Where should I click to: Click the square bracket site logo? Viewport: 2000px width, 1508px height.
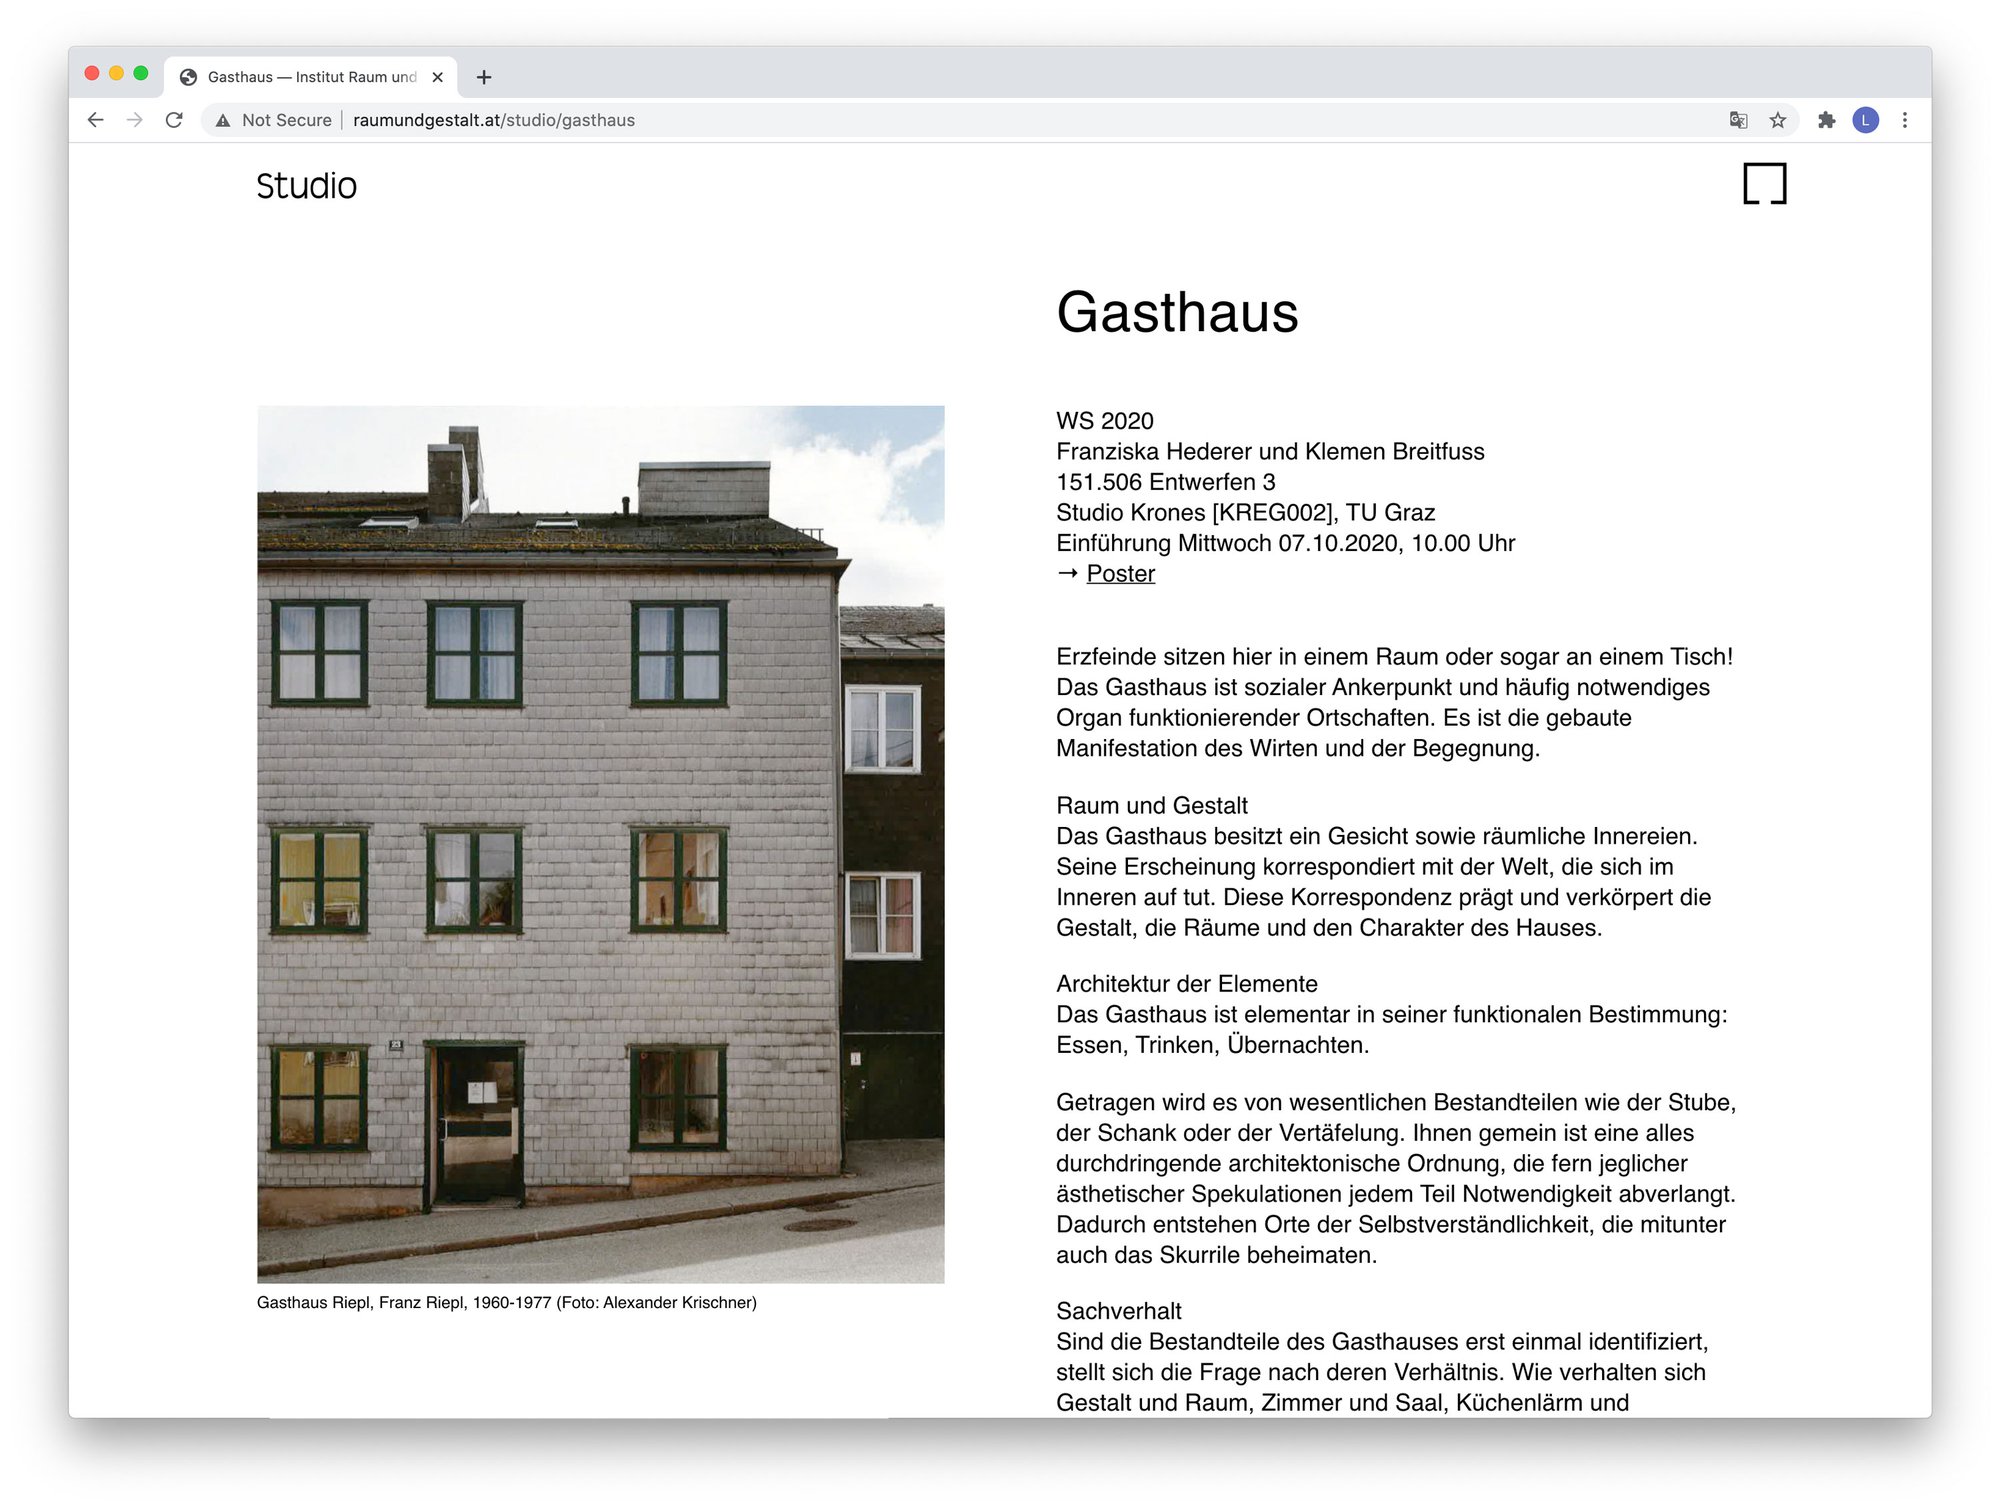[x=1764, y=184]
